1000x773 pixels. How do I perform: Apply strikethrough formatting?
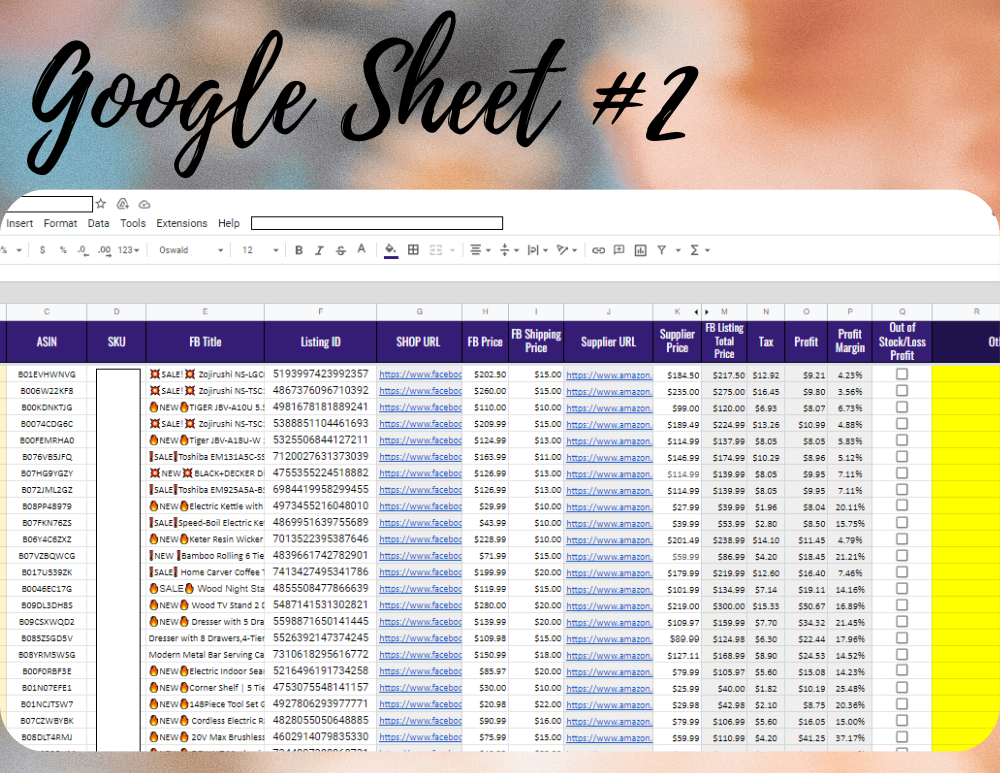(341, 250)
